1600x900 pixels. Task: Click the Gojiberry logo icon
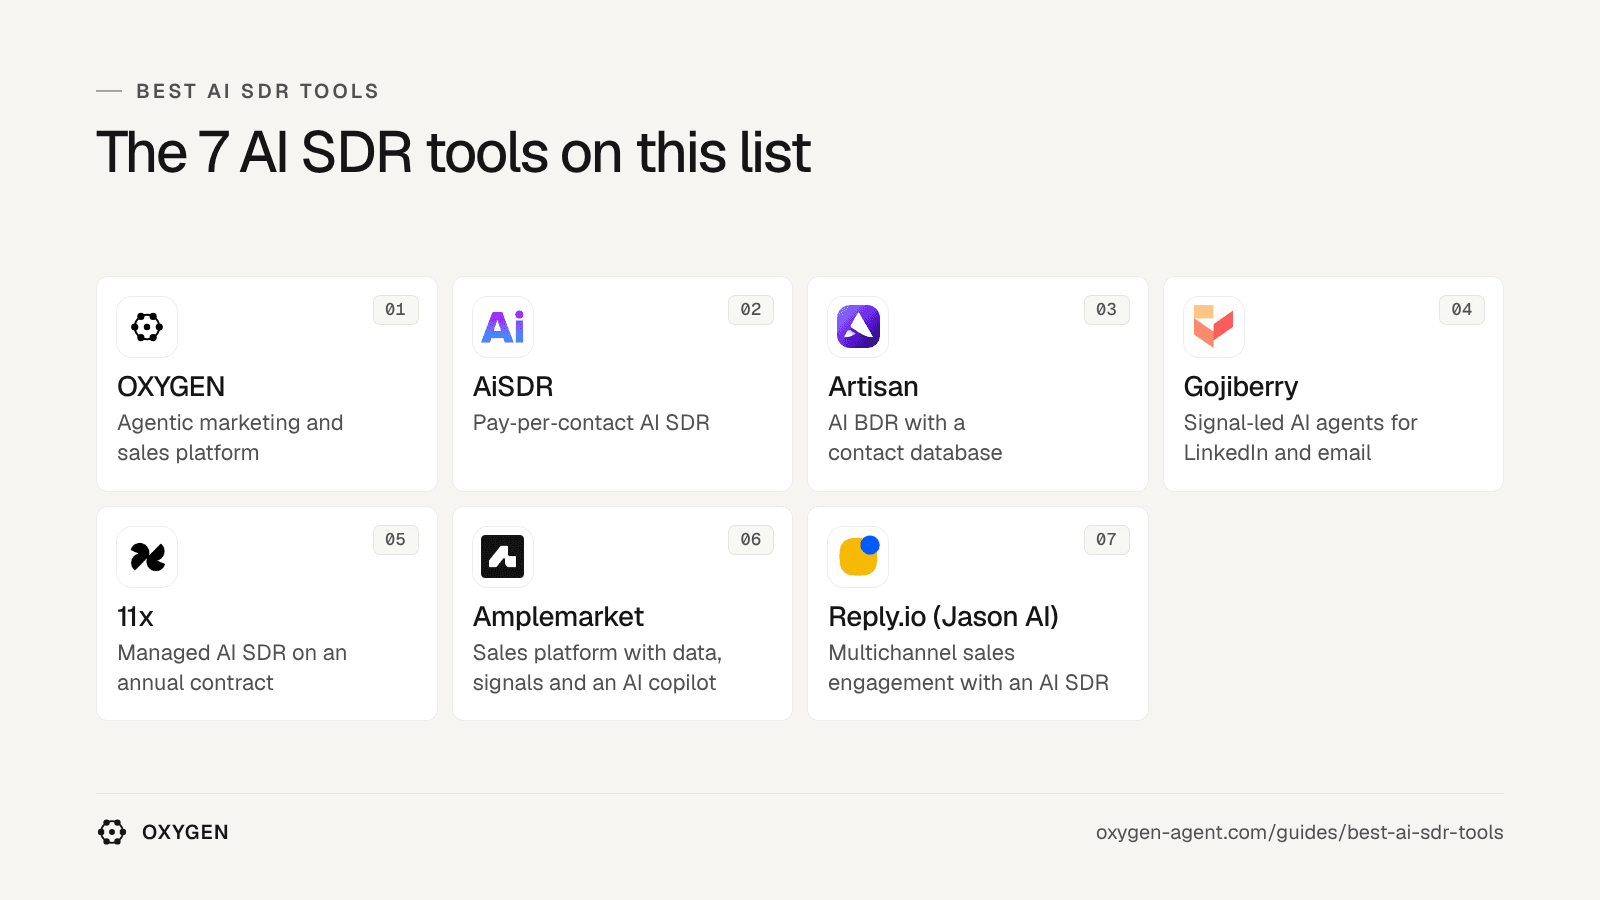pos(1214,327)
